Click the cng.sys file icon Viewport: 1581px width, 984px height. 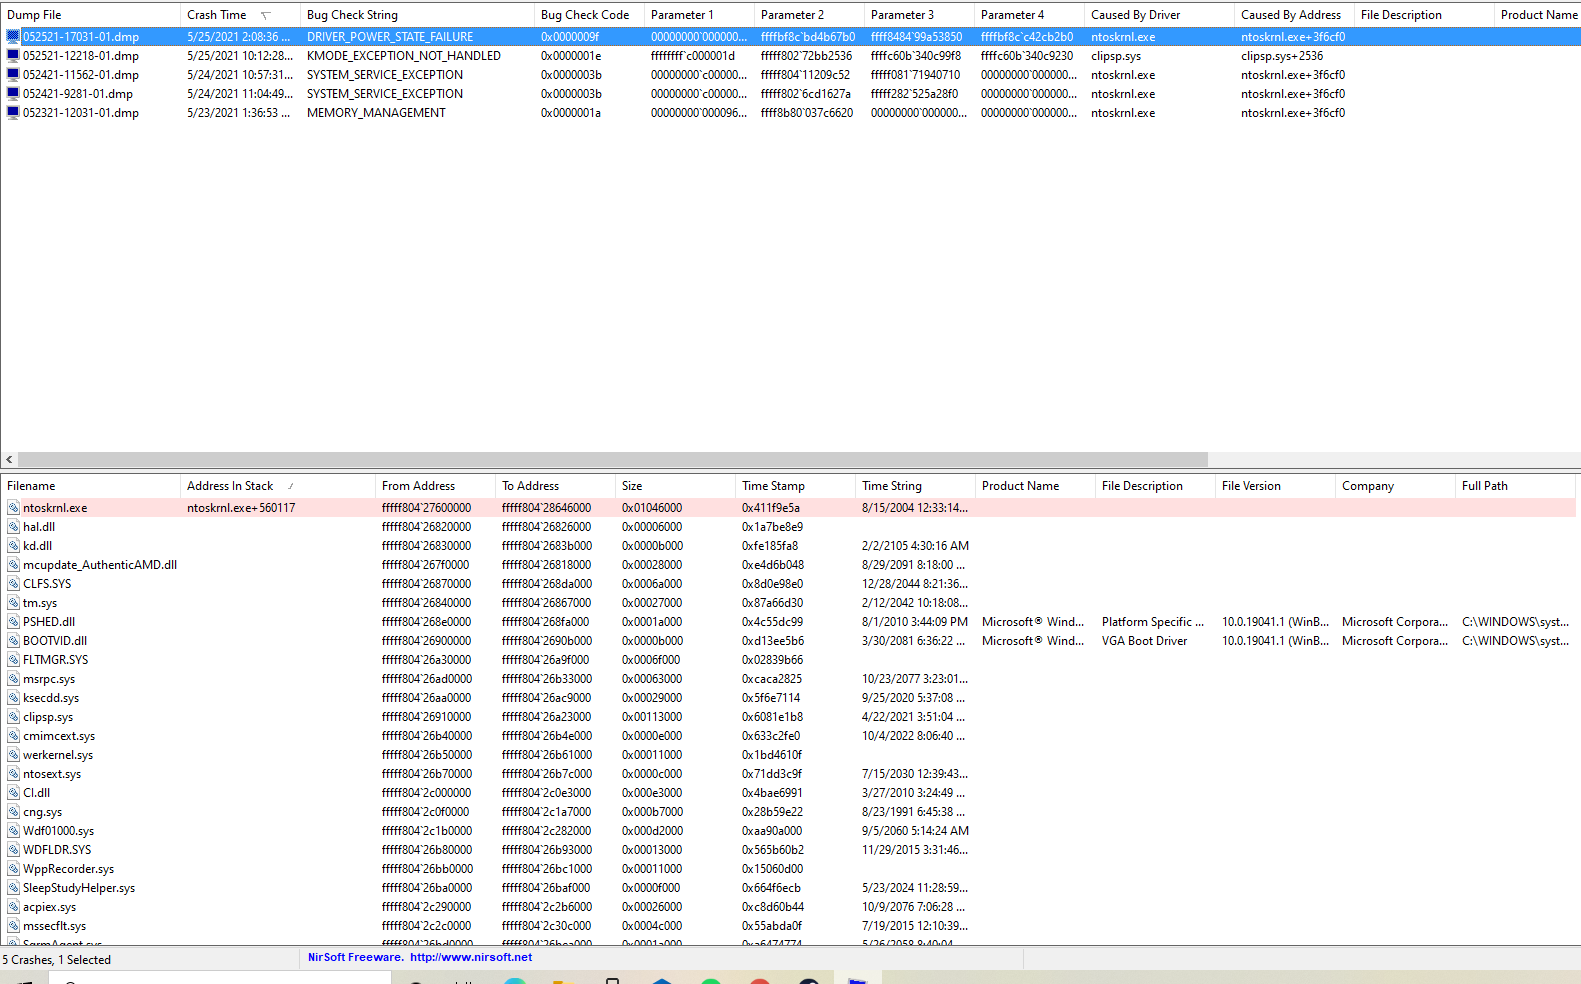14,812
